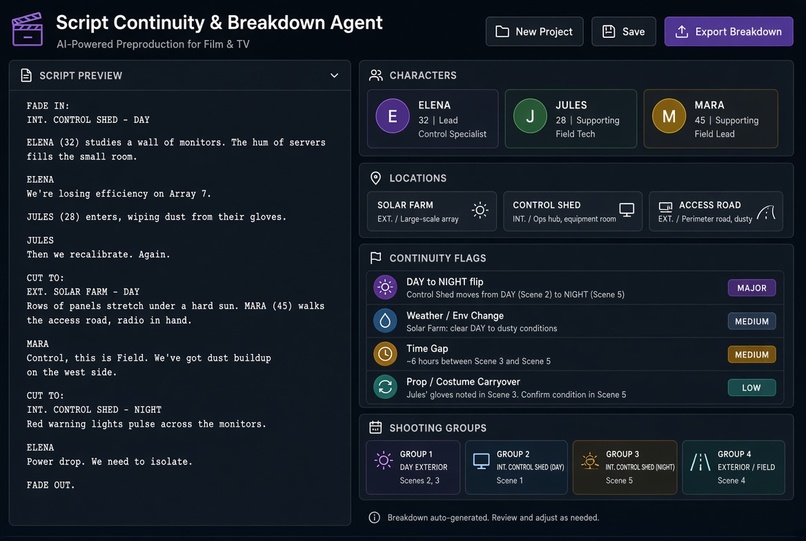Click the SCRIPT PREVIEW panel title
Image resolution: width=806 pixels, height=541 pixels.
pyautogui.click(x=81, y=76)
